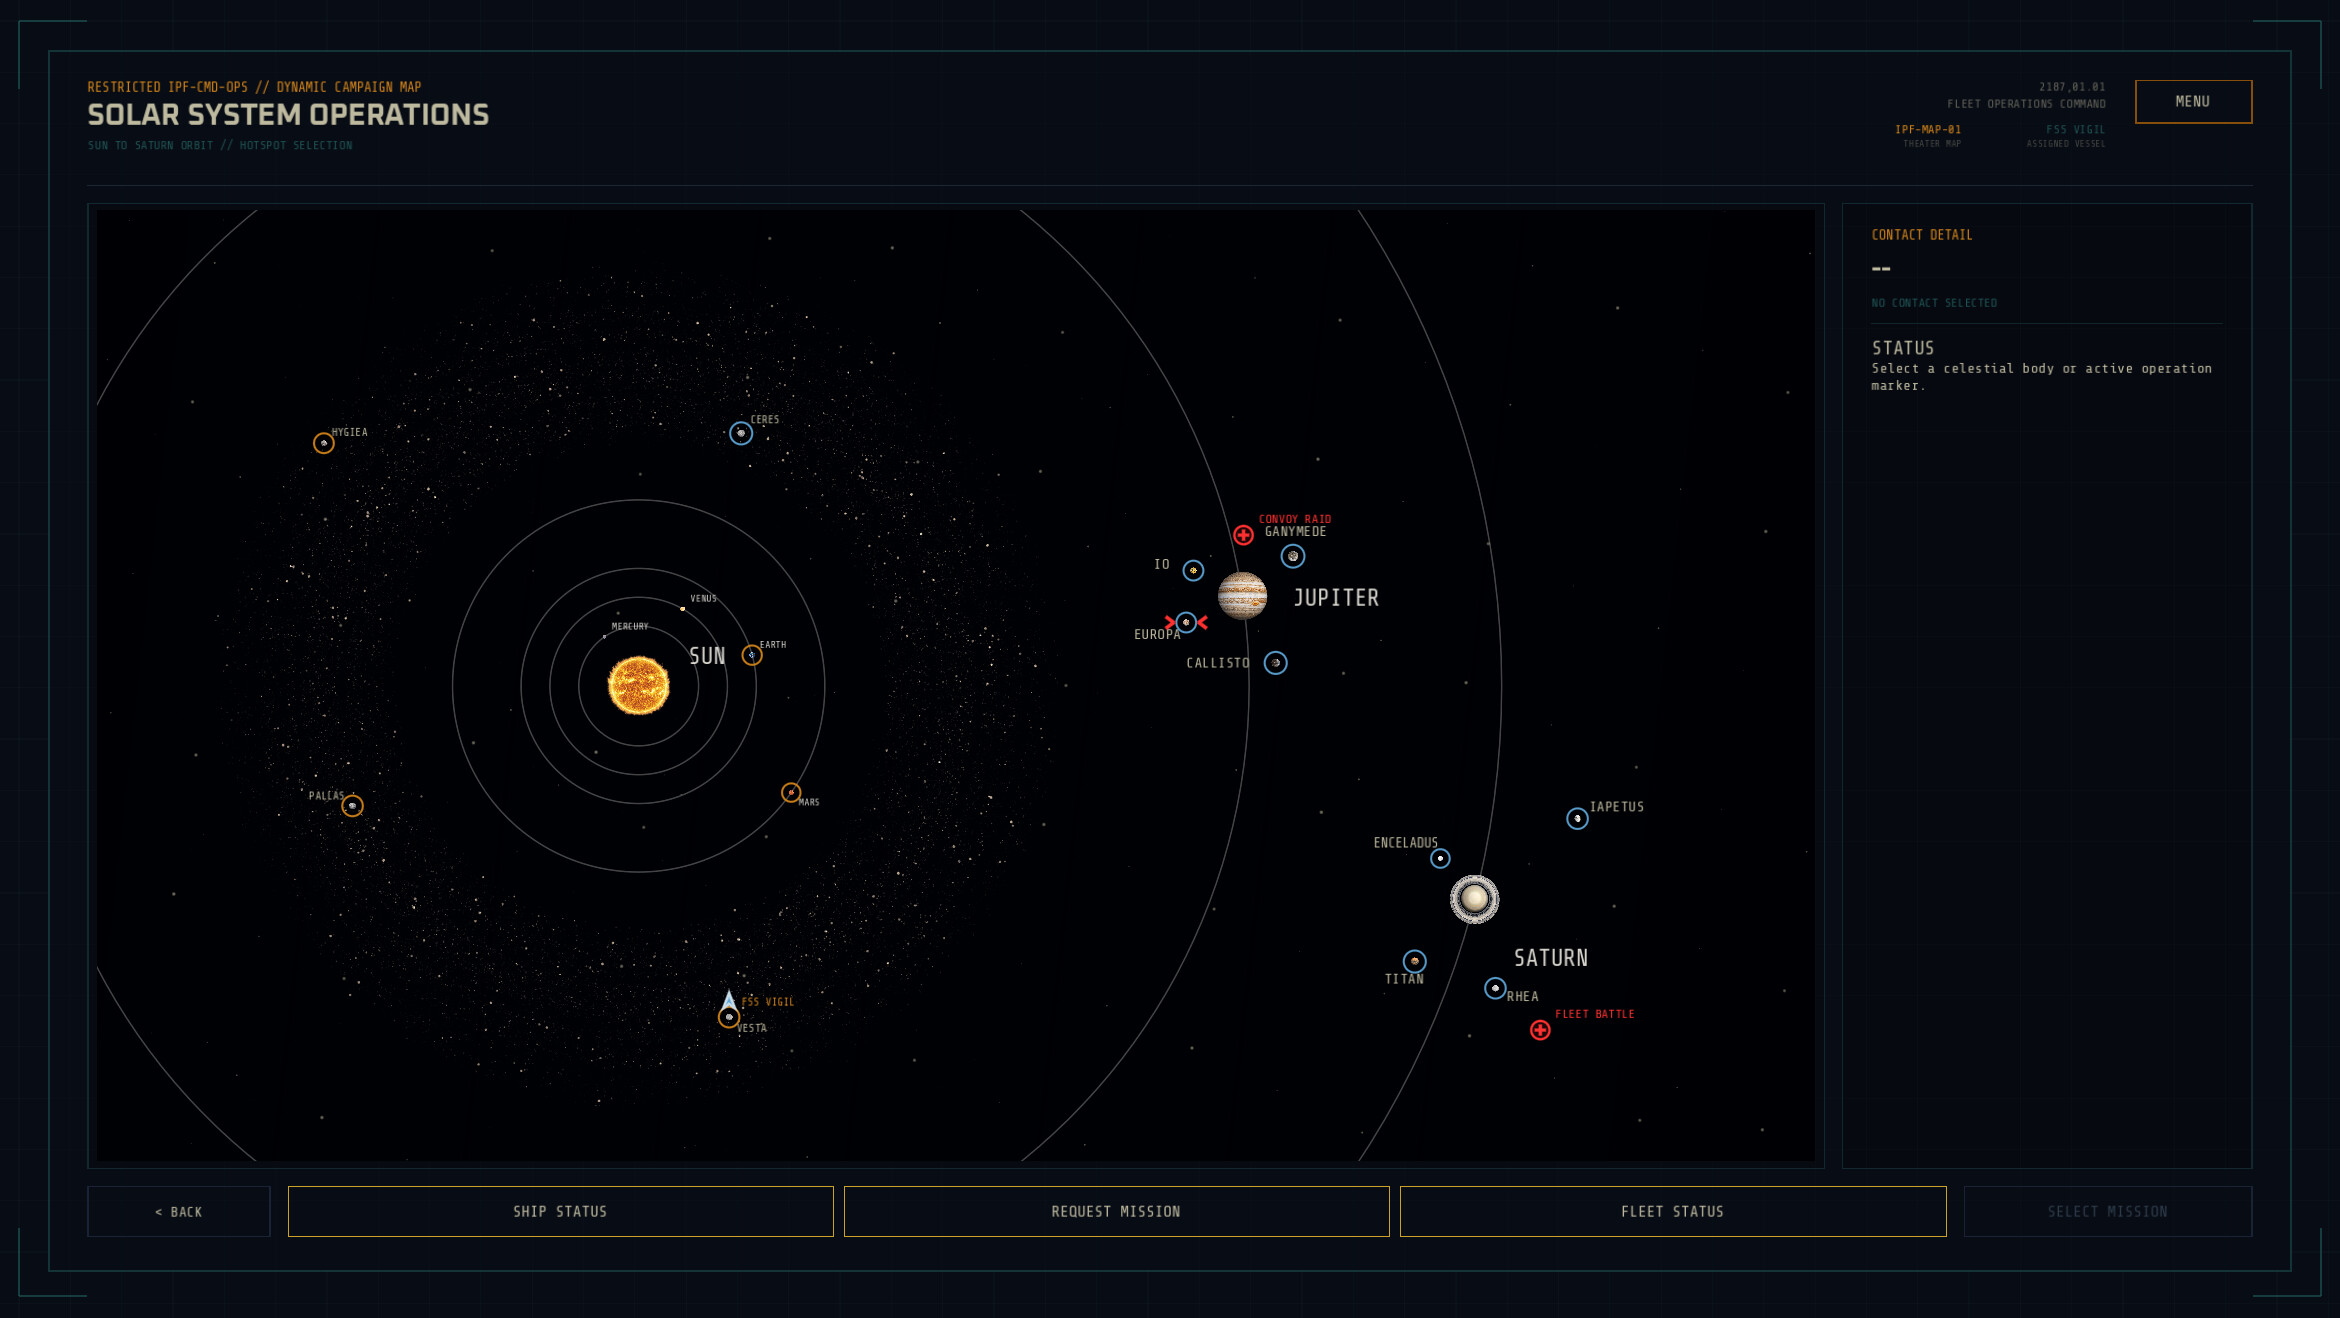
Task: Select the Hygiea asteroid marker
Action: [324, 443]
